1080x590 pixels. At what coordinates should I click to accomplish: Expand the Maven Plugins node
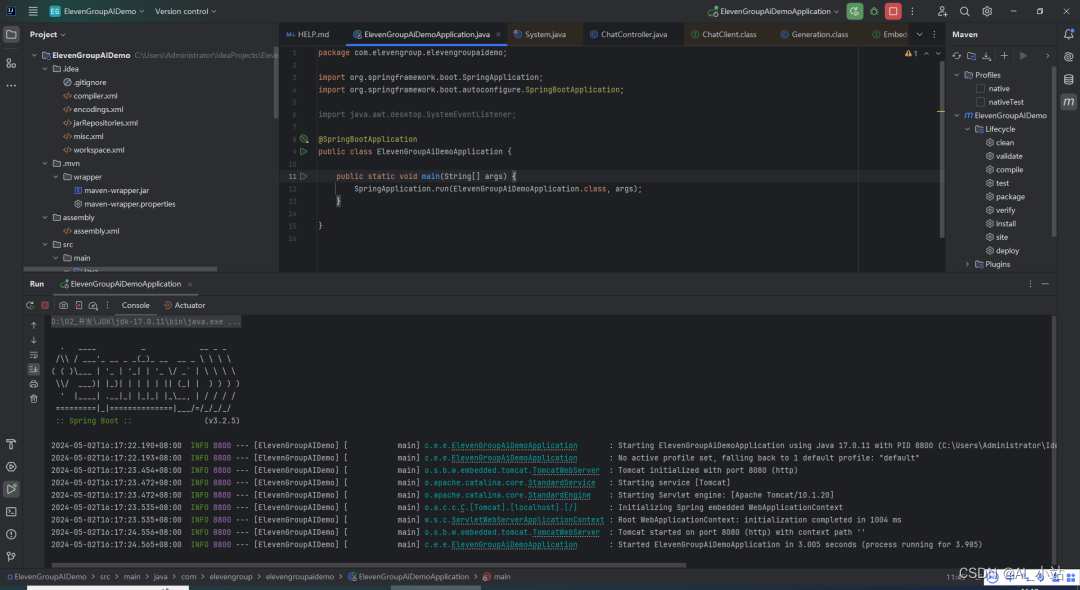pos(967,264)
